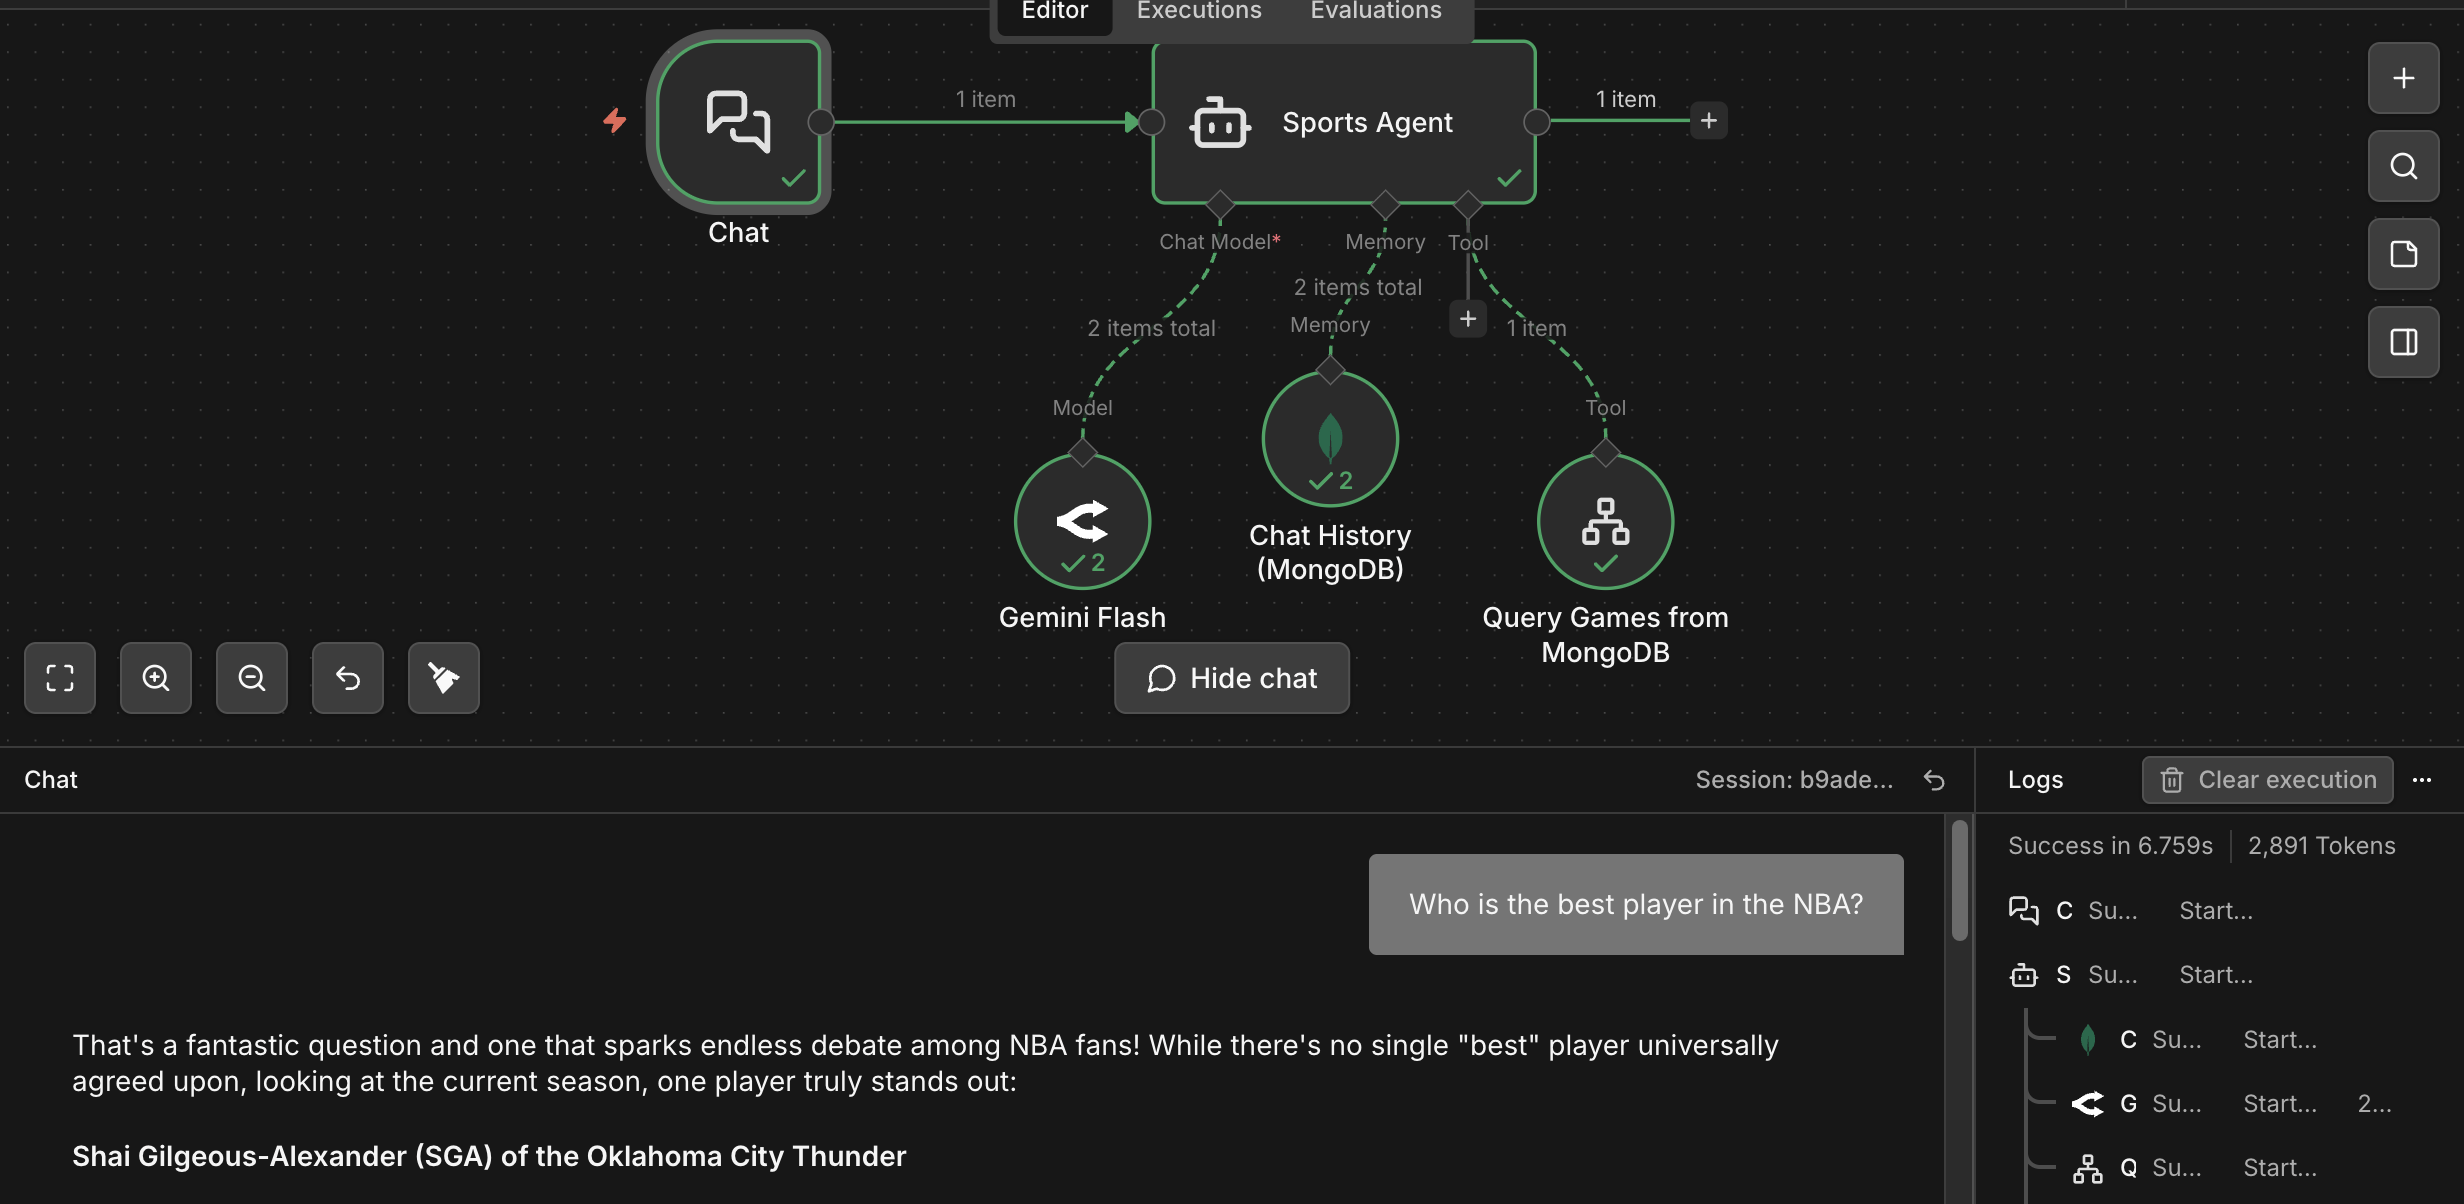Collapse the Sports Agent log subtree
The height and width of the screenshot is (1204, 2464).
click(2024, 975)
